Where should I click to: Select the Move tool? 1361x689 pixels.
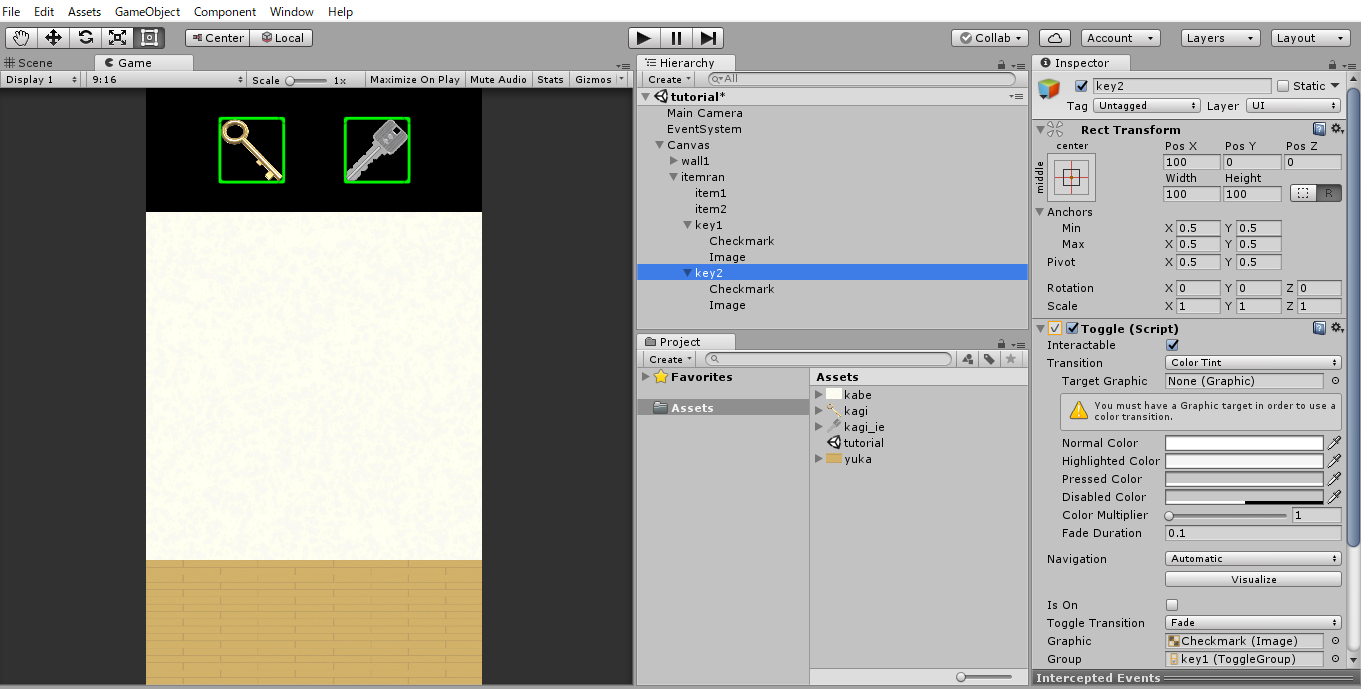[x=54, y=38]
